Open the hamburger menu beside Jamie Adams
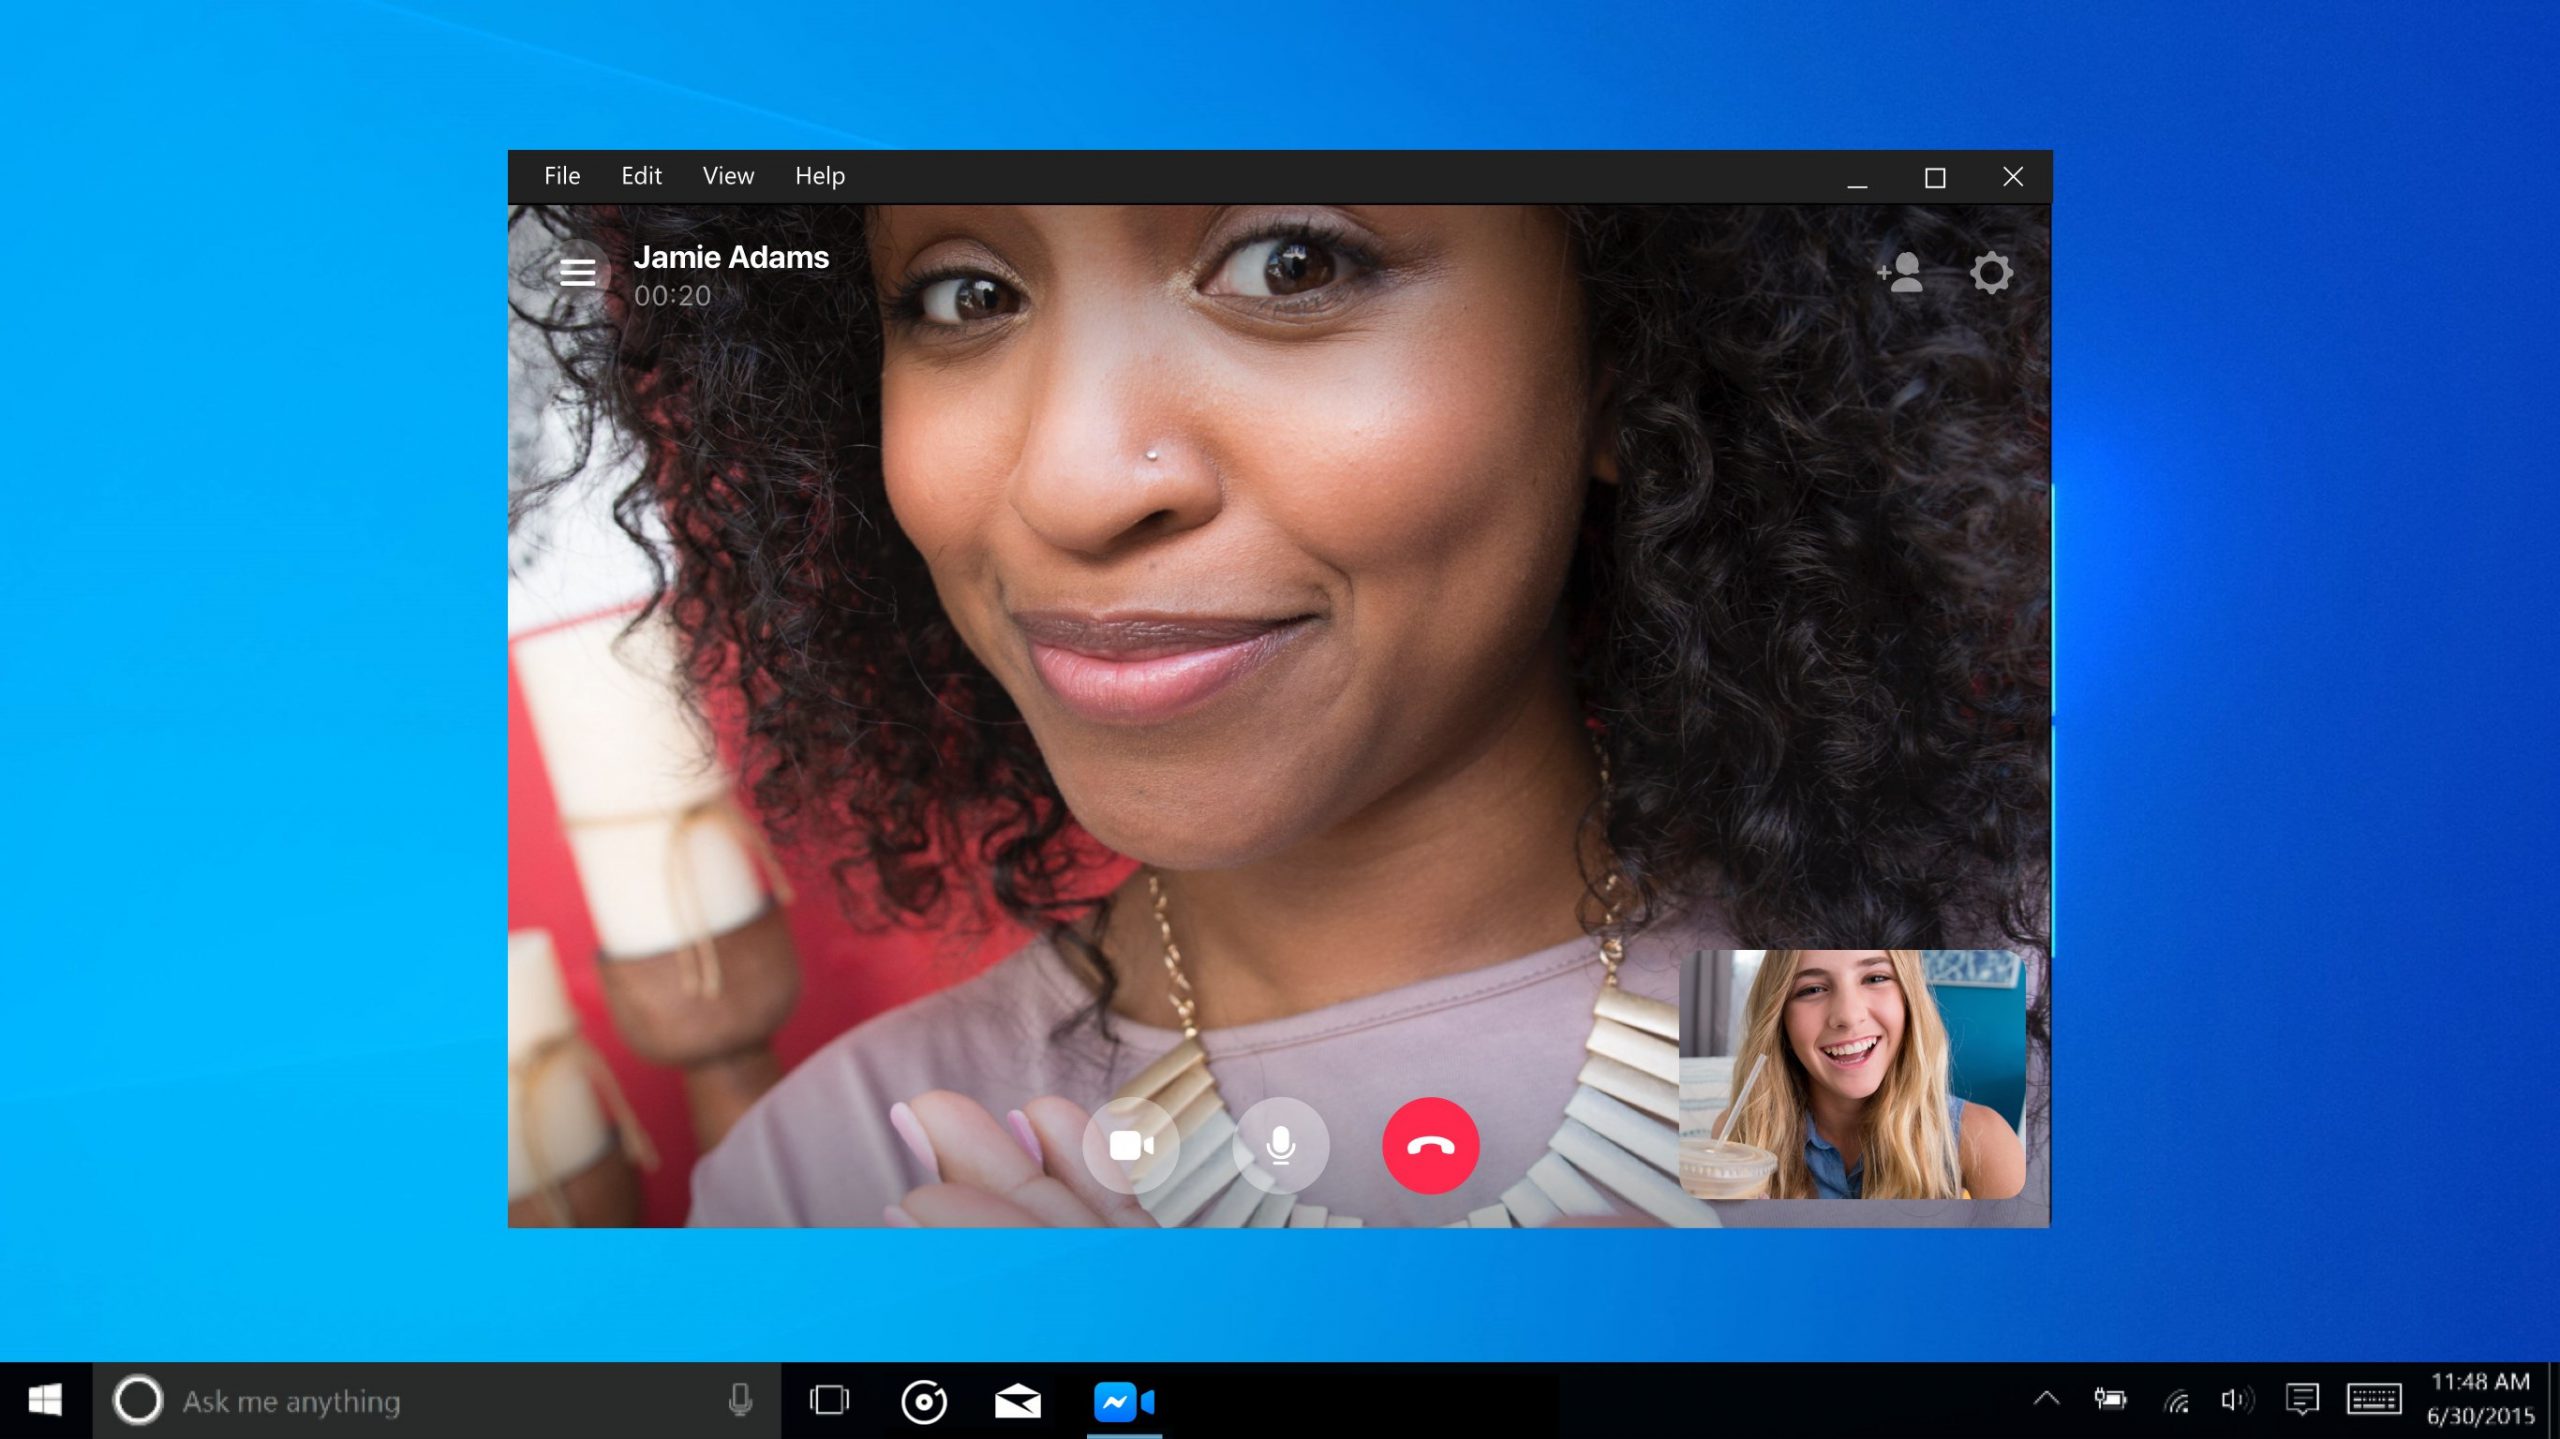The width and height of the screenshot is (2560, 1439). (577, 273)
